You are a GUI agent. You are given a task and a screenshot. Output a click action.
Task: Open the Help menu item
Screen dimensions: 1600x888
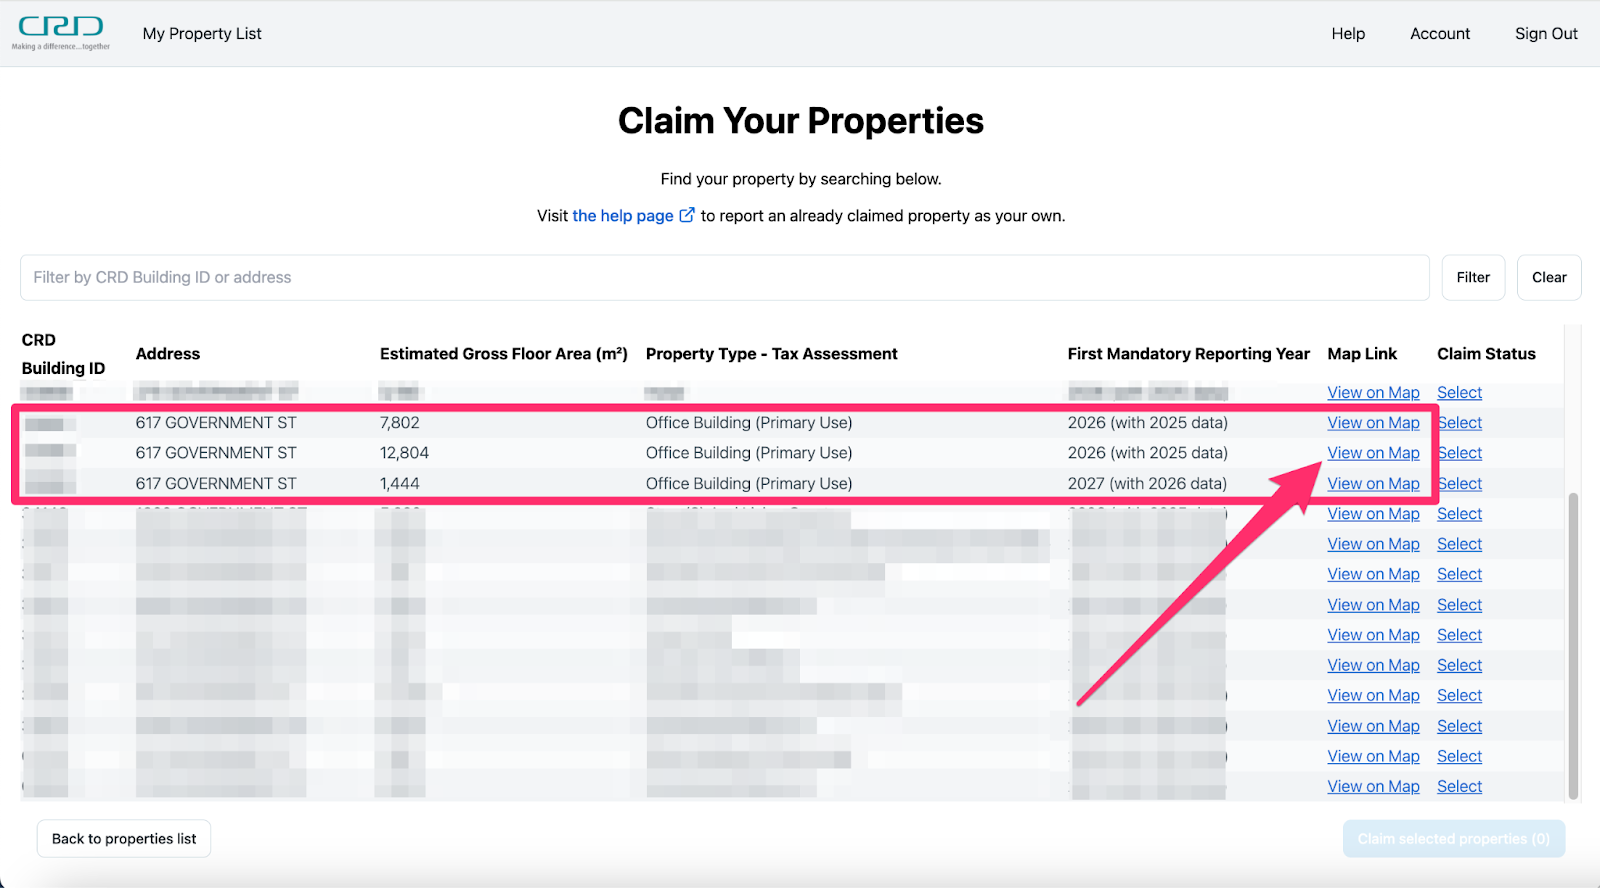(1347, 34)
